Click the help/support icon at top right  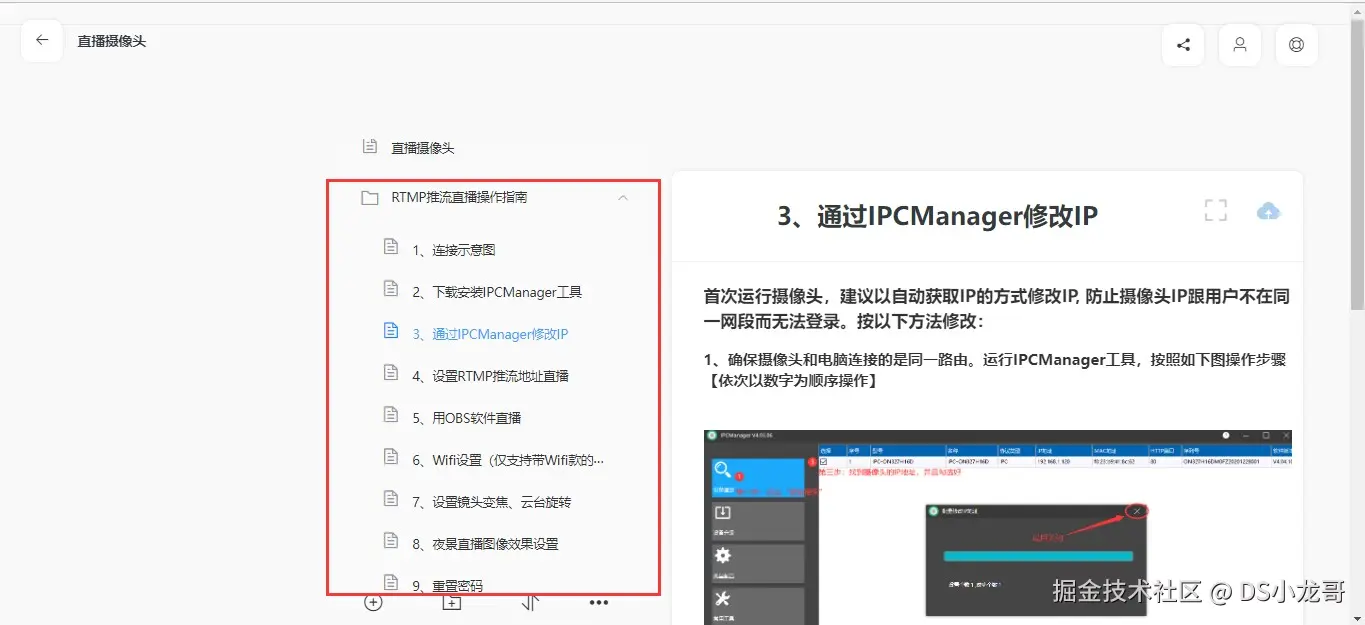1296,44
